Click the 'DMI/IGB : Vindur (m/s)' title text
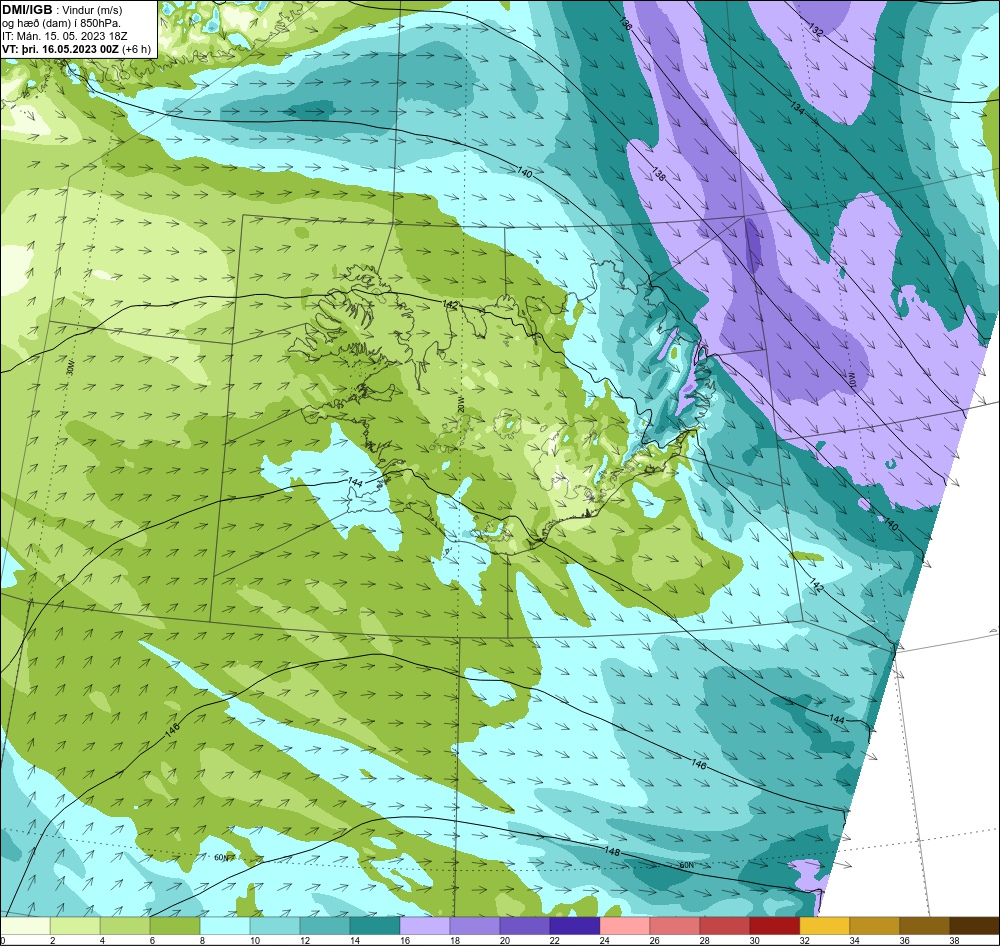The width and height of the screenshot is (1000, 946). (62, 10)
